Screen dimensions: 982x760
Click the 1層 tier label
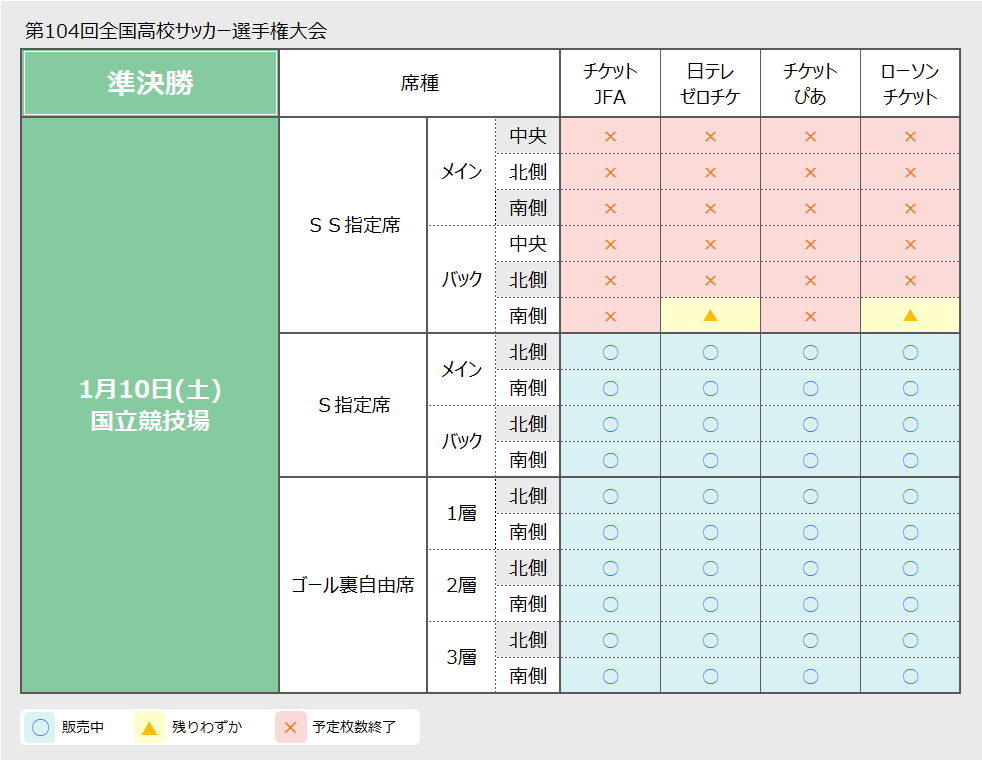point(462,513)
